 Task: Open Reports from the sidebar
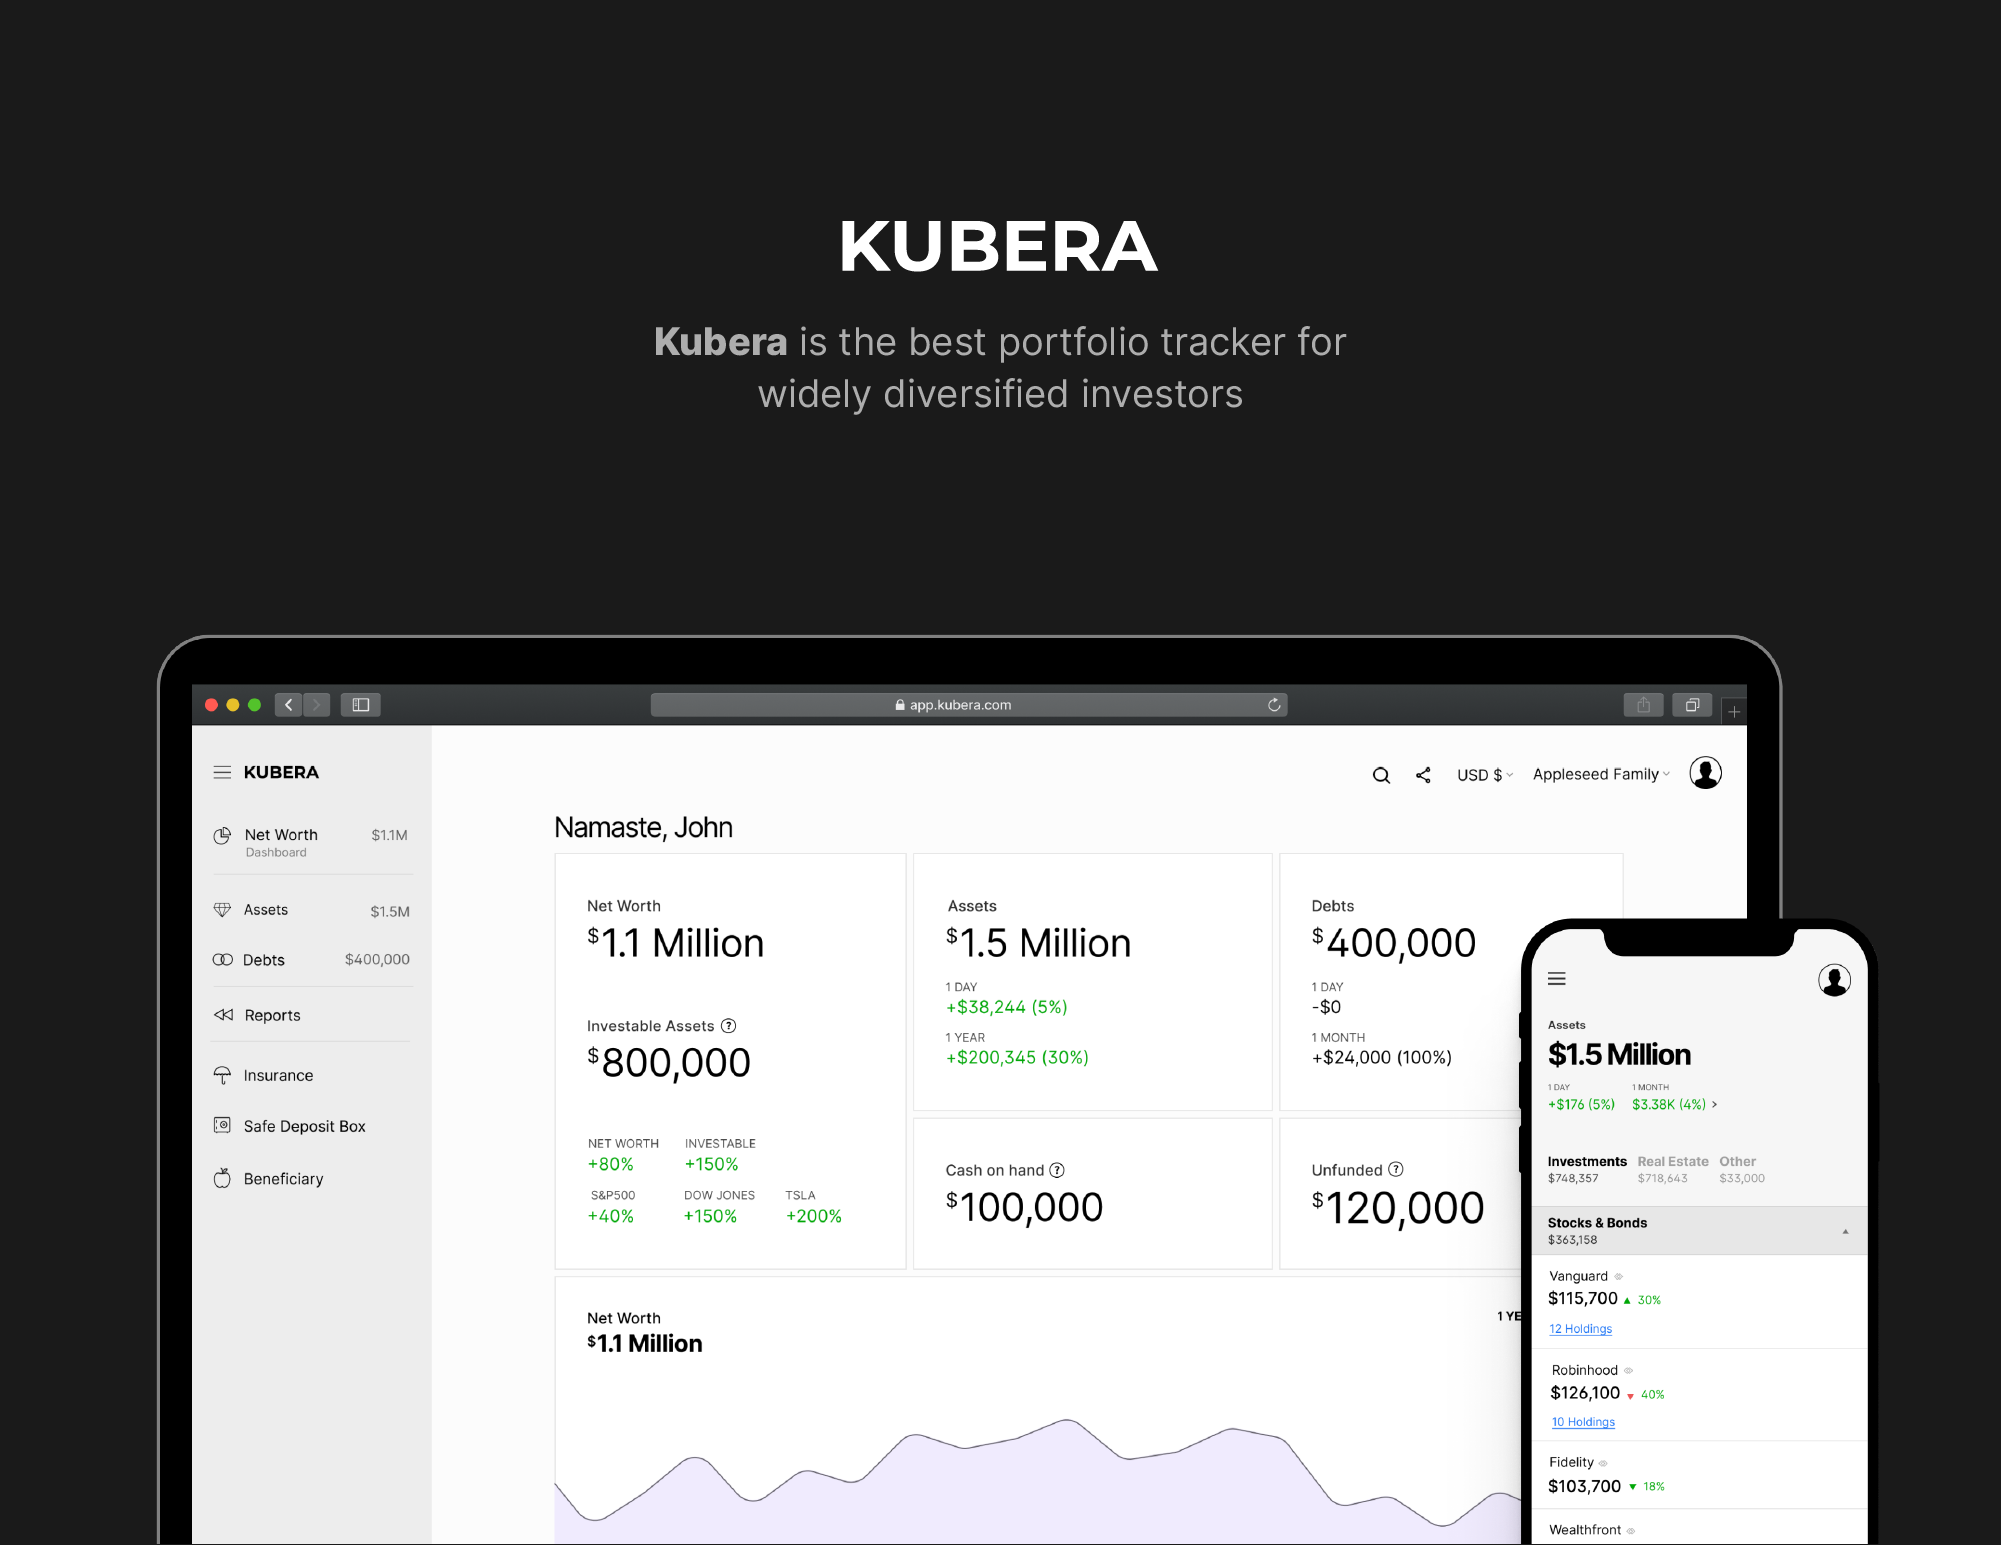[271, 1015]
